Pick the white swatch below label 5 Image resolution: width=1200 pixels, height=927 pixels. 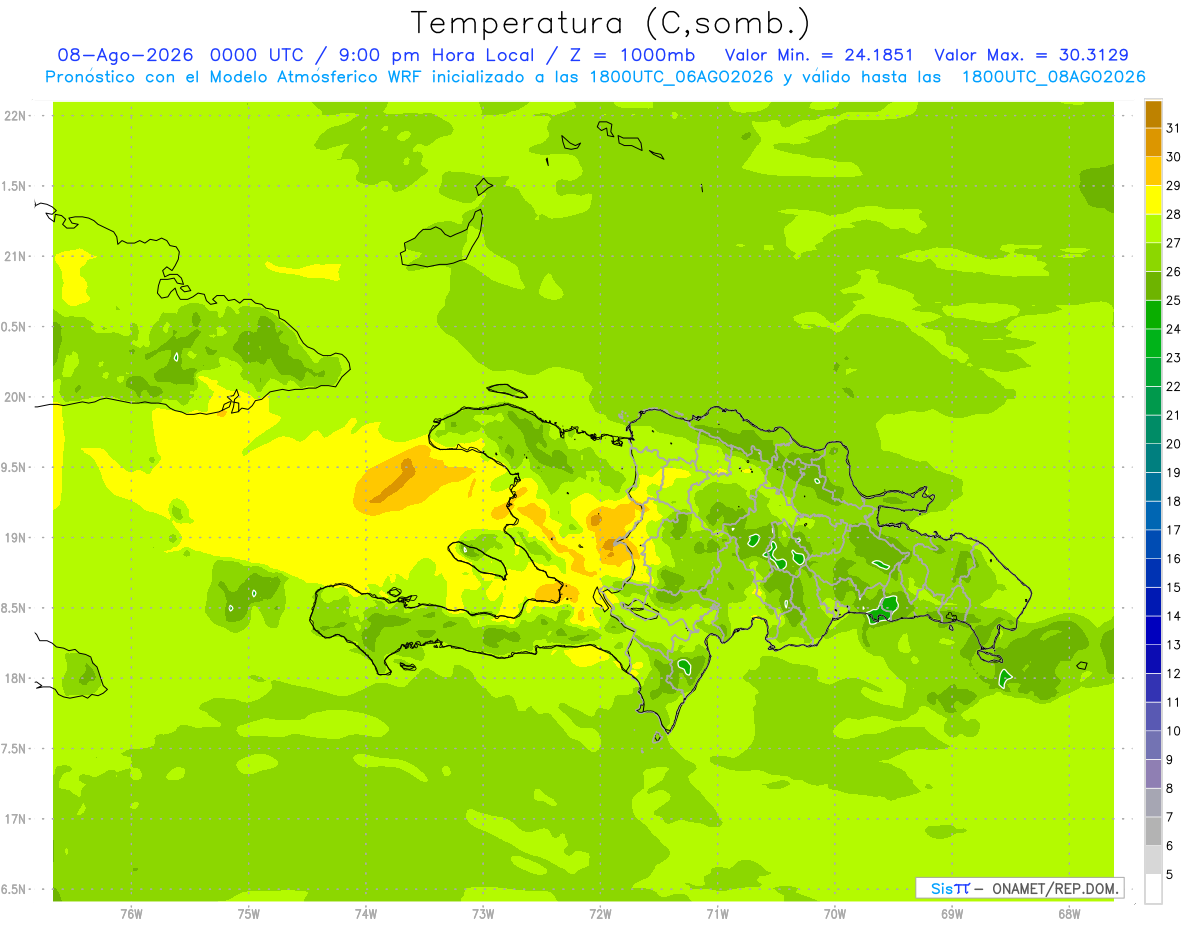(x=1153, y=889)
